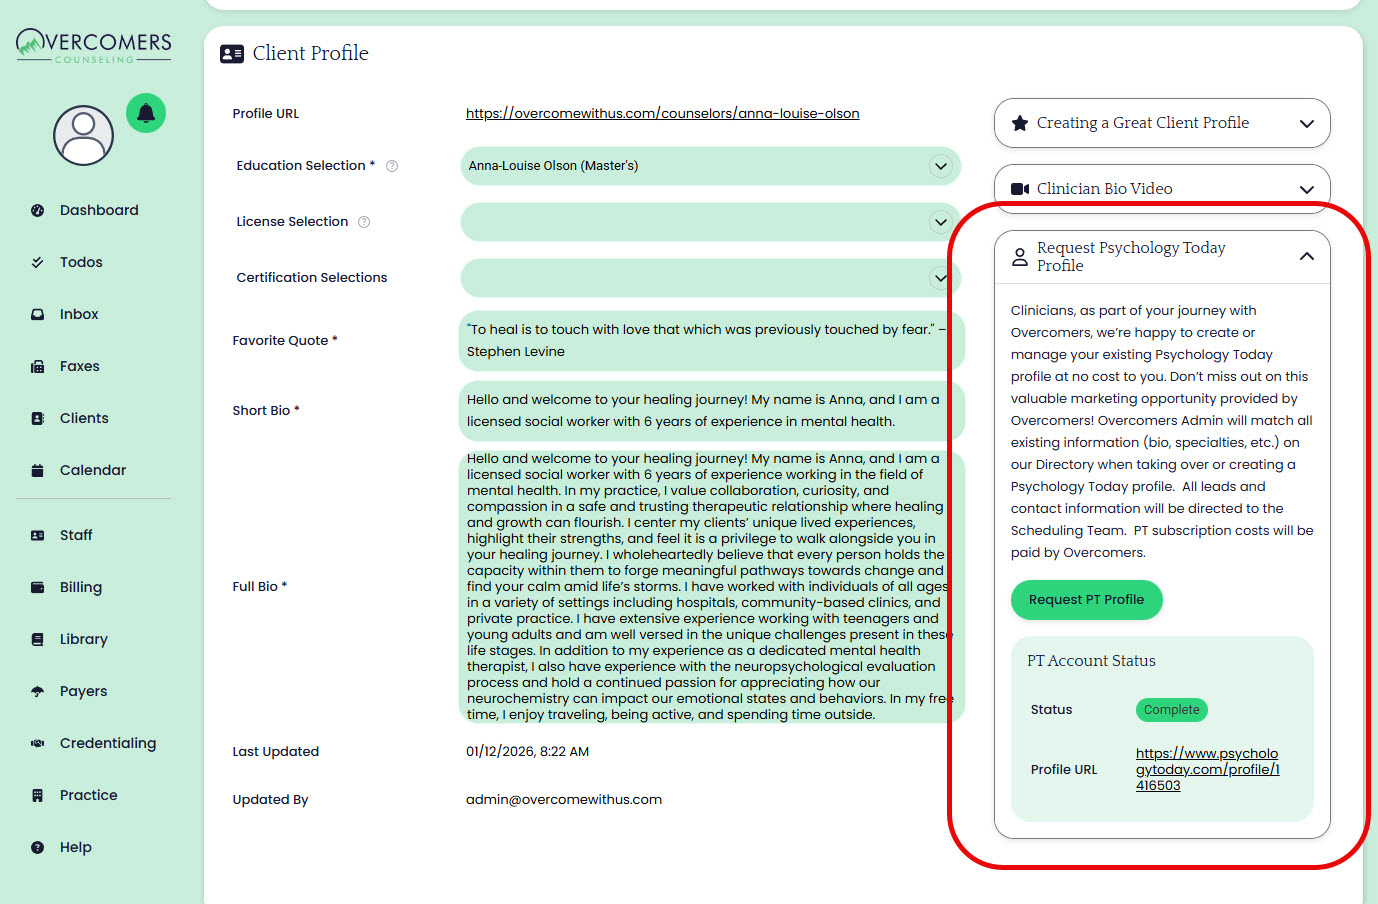
Task: Click the Client Profile ID card icon
Action: click(x=232, y=54)
